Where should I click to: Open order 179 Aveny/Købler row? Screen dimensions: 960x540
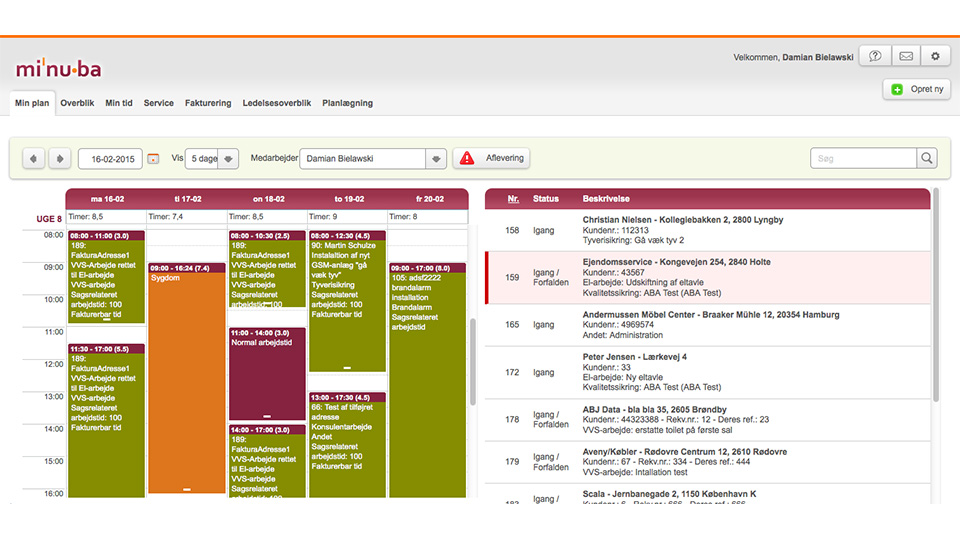coord(708,462)
